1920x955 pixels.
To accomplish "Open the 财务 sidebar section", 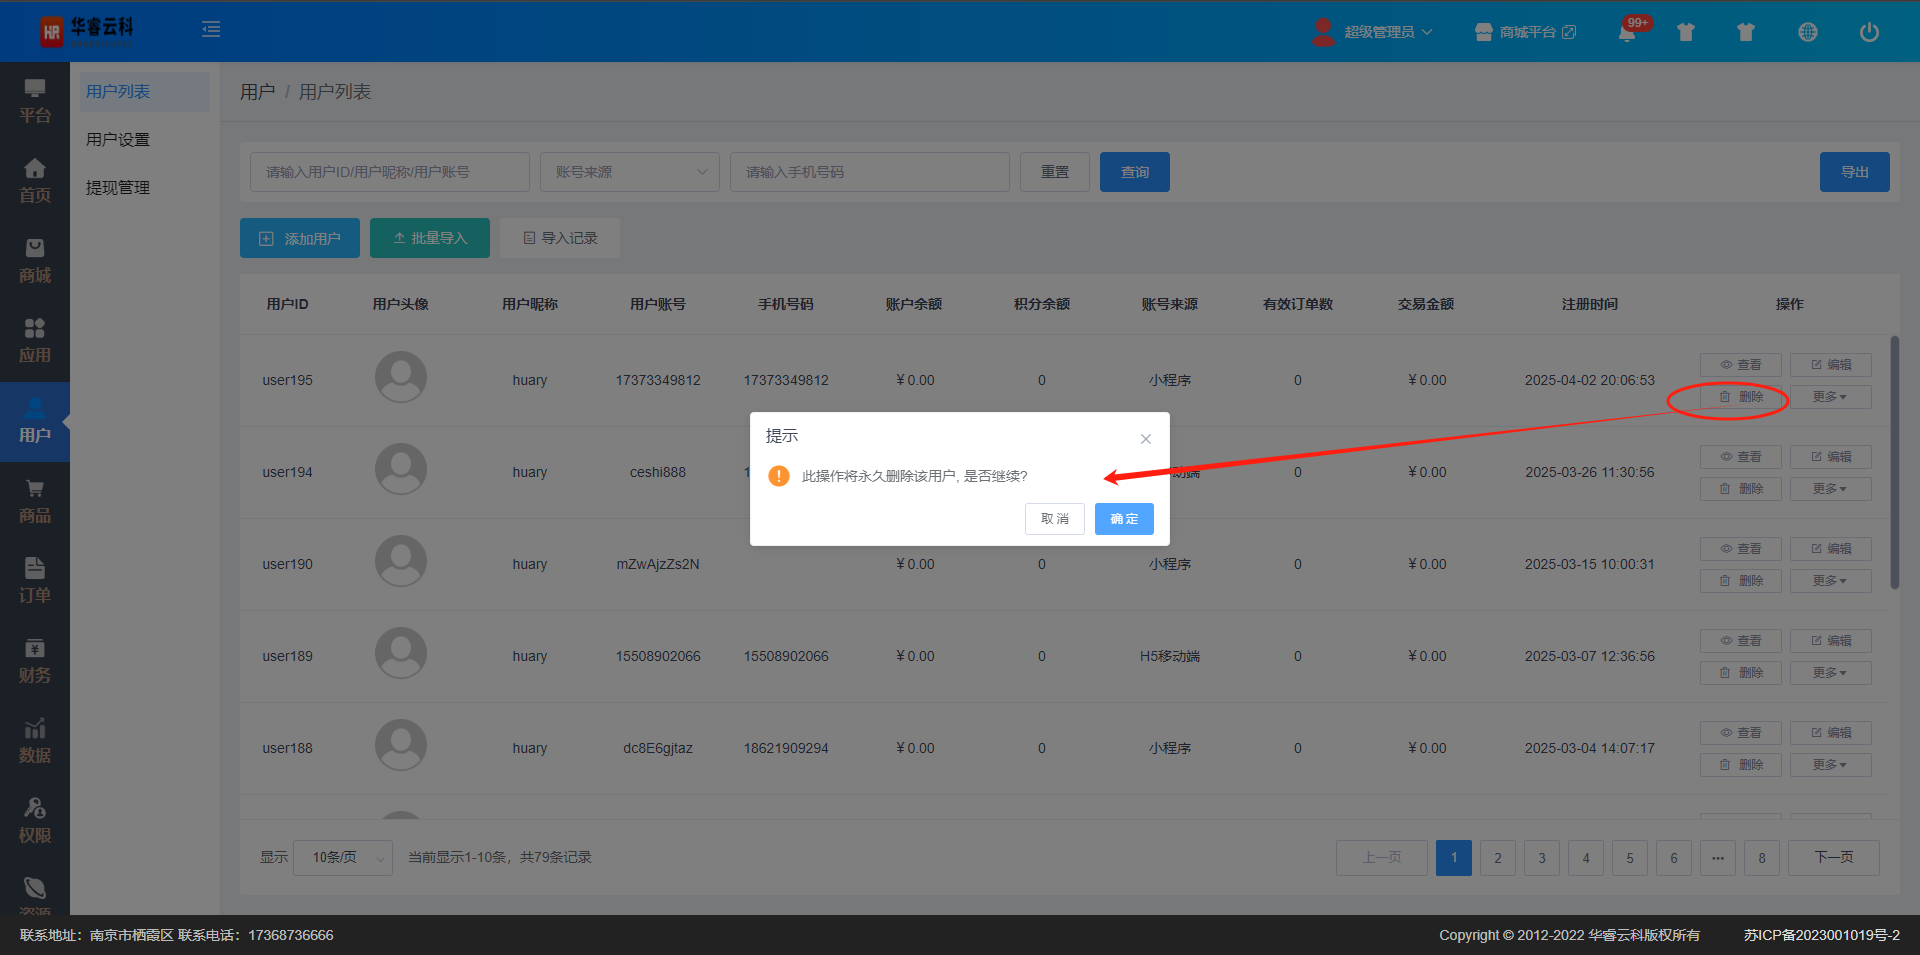I will [35, 661].
